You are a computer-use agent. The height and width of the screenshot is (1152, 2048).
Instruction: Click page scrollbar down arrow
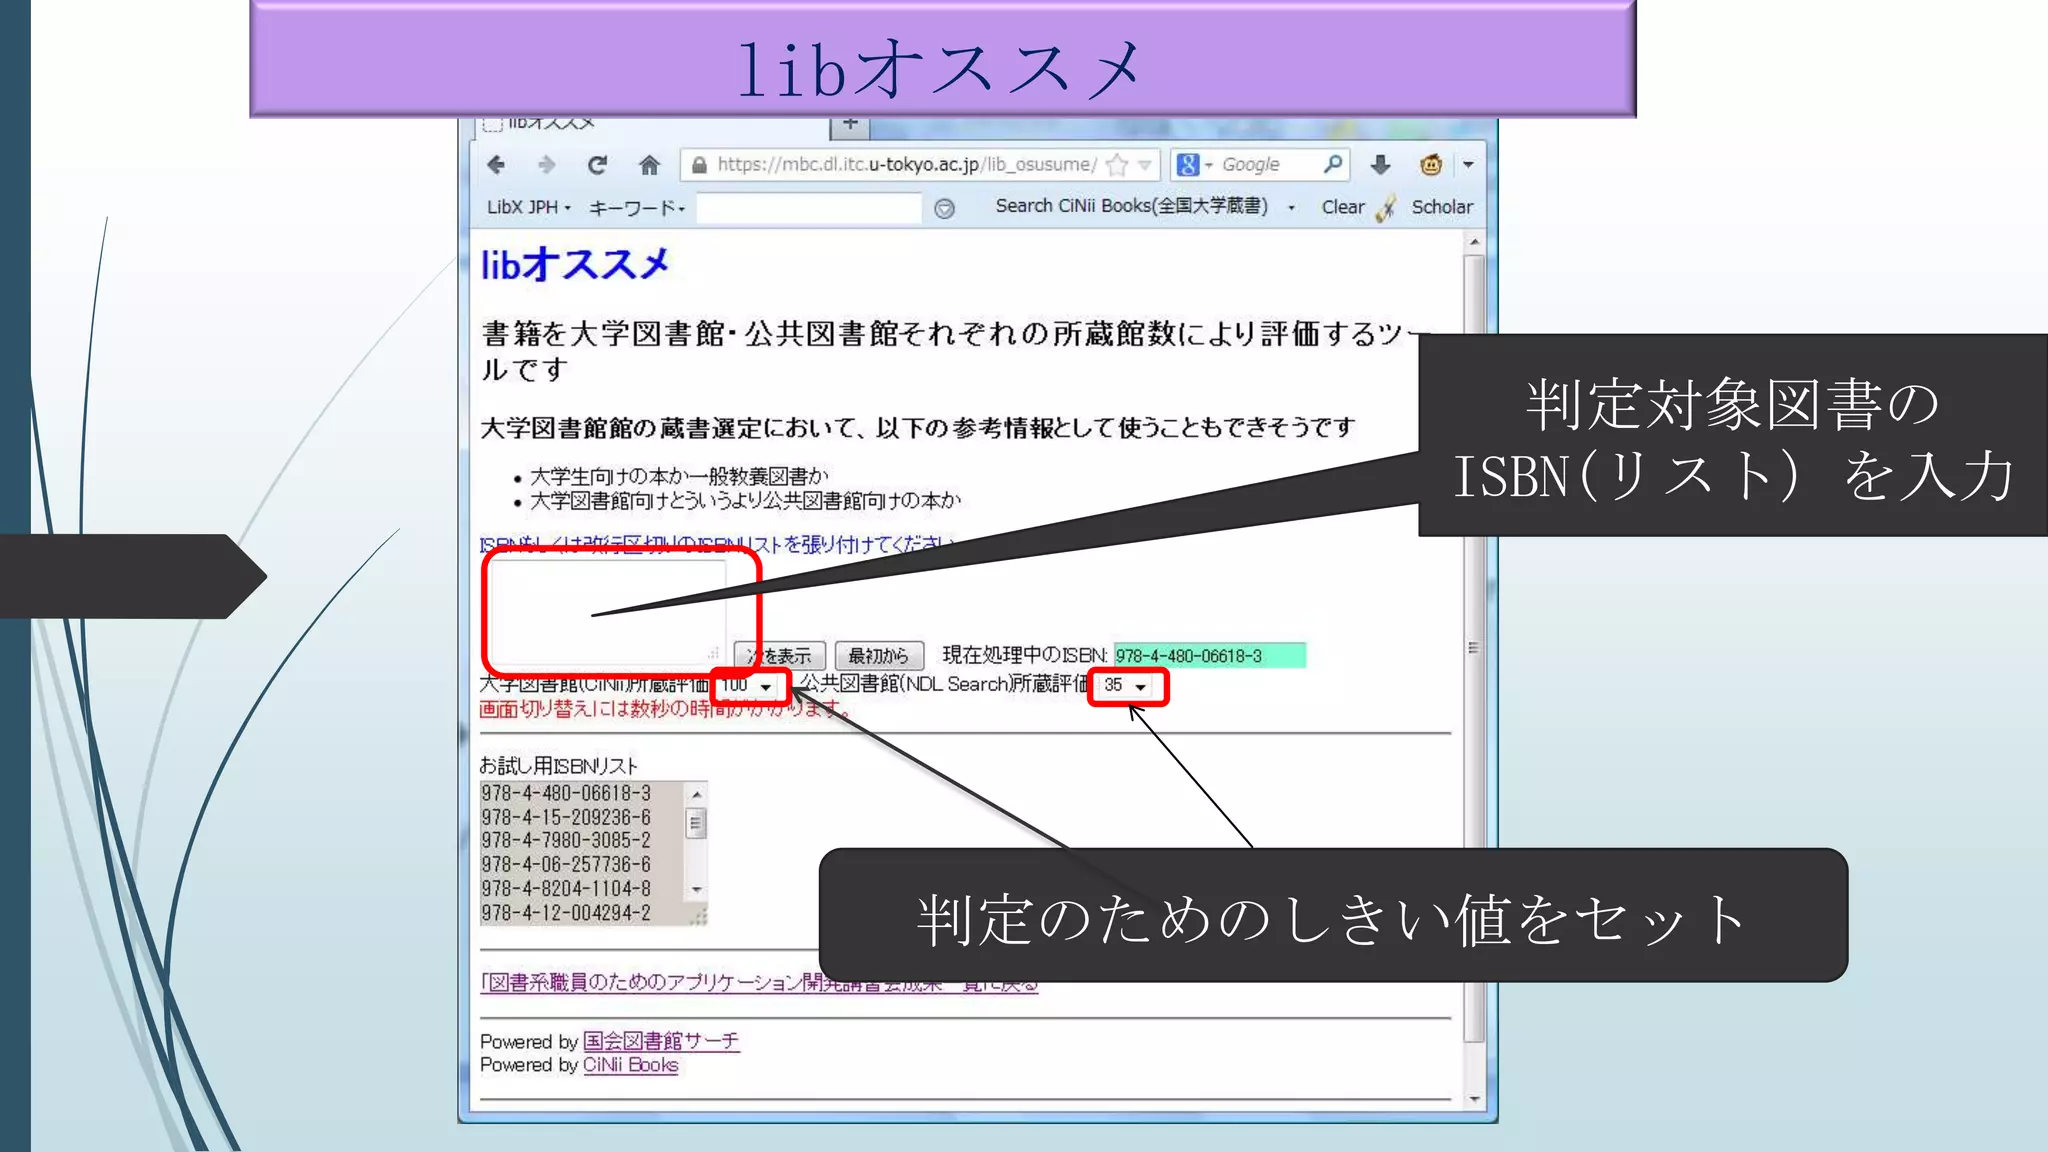[x=1474, y=1099]
